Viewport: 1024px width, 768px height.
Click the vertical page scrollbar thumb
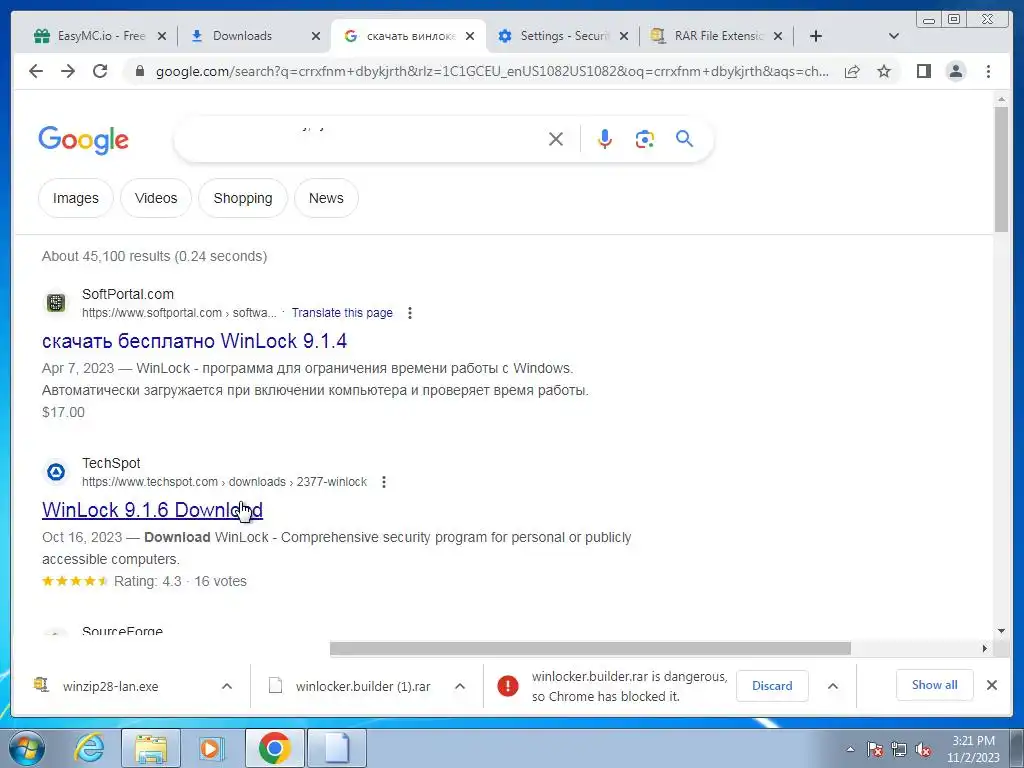click(1001, 168)
